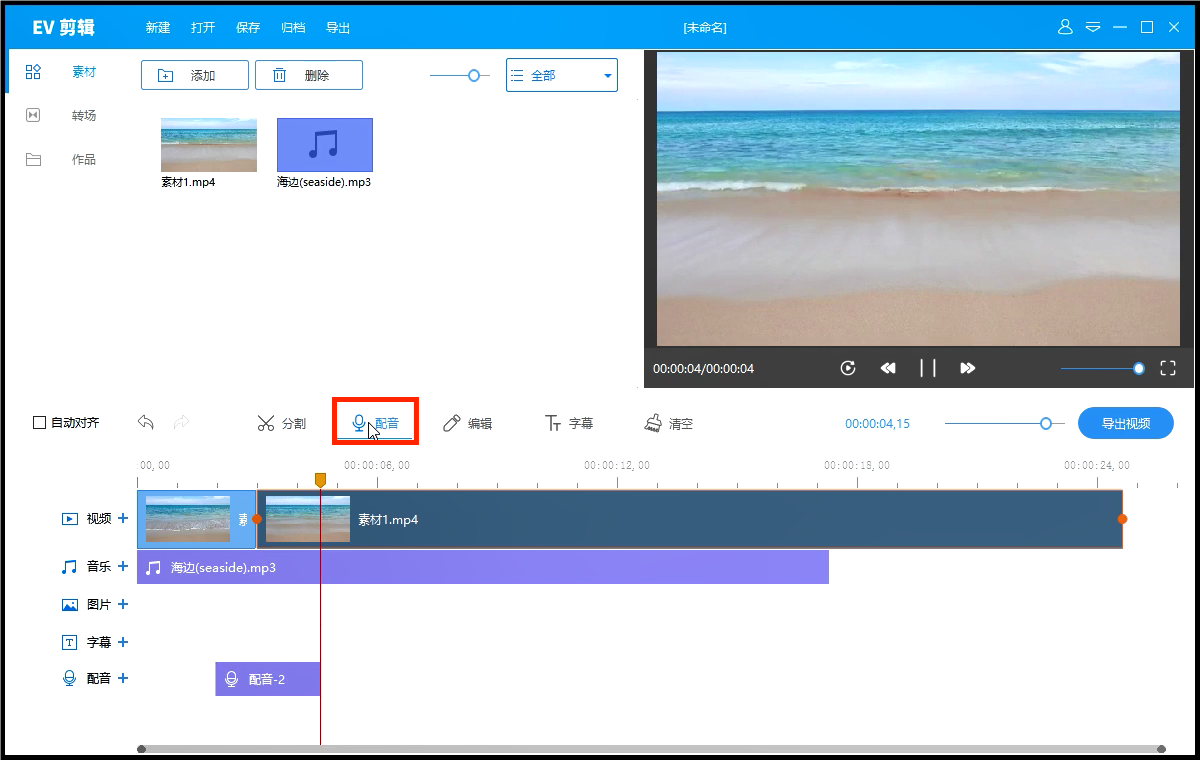This screenshot has height=760, width=1200.
Task: Select the 海边(seaside).mp3 thumbnail
Action: tap(323, 144)
